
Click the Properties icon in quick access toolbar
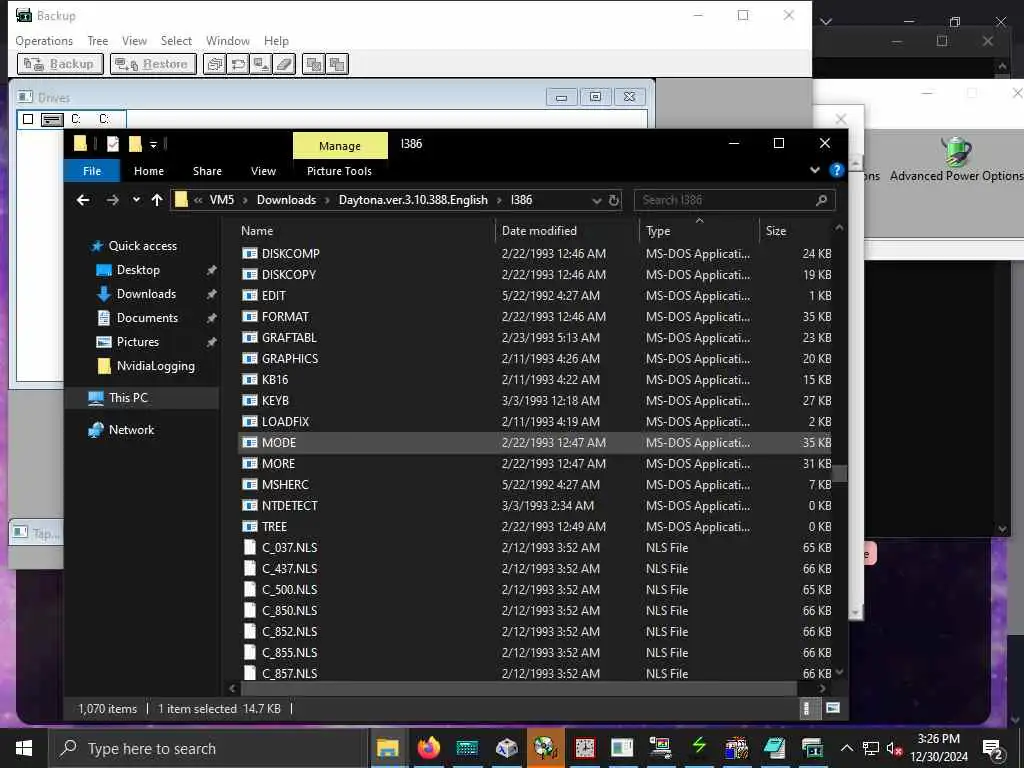pos(113,144)
